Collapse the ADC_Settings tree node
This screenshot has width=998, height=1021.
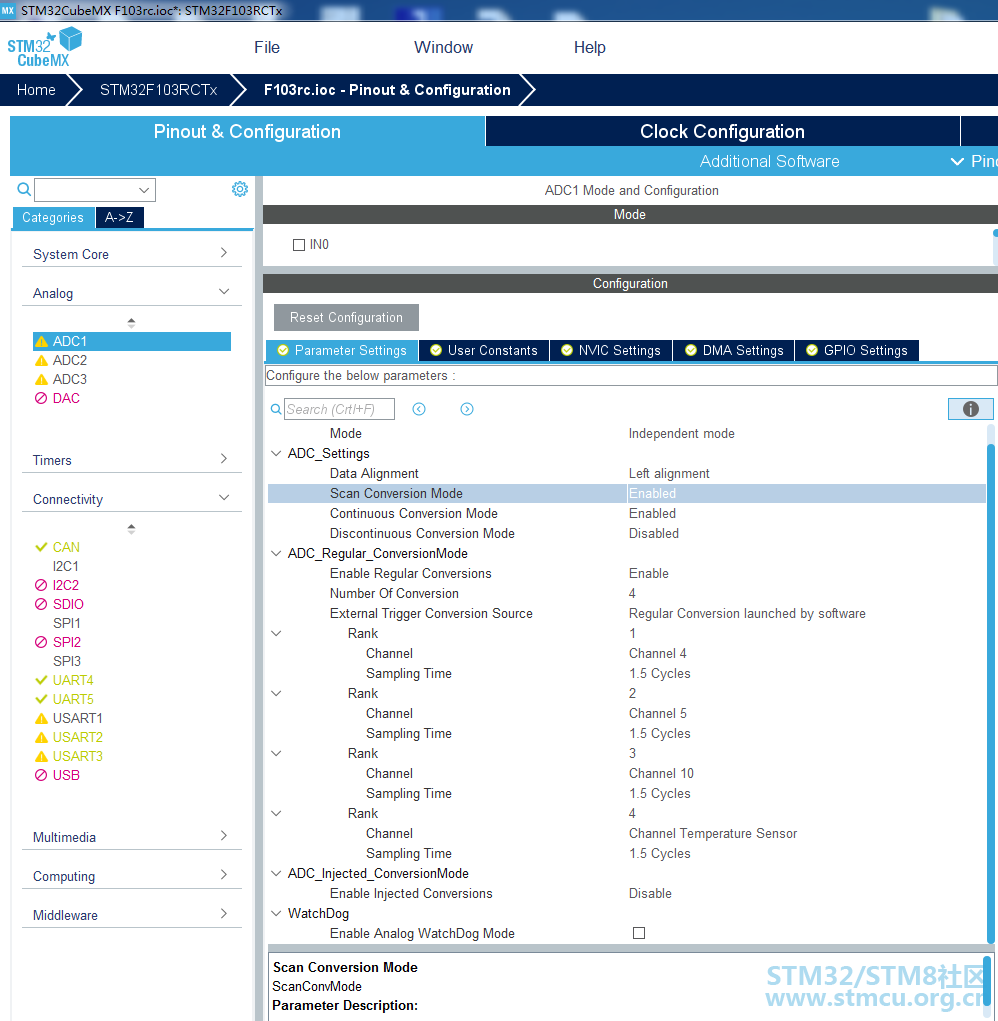(x=276, y=453)
